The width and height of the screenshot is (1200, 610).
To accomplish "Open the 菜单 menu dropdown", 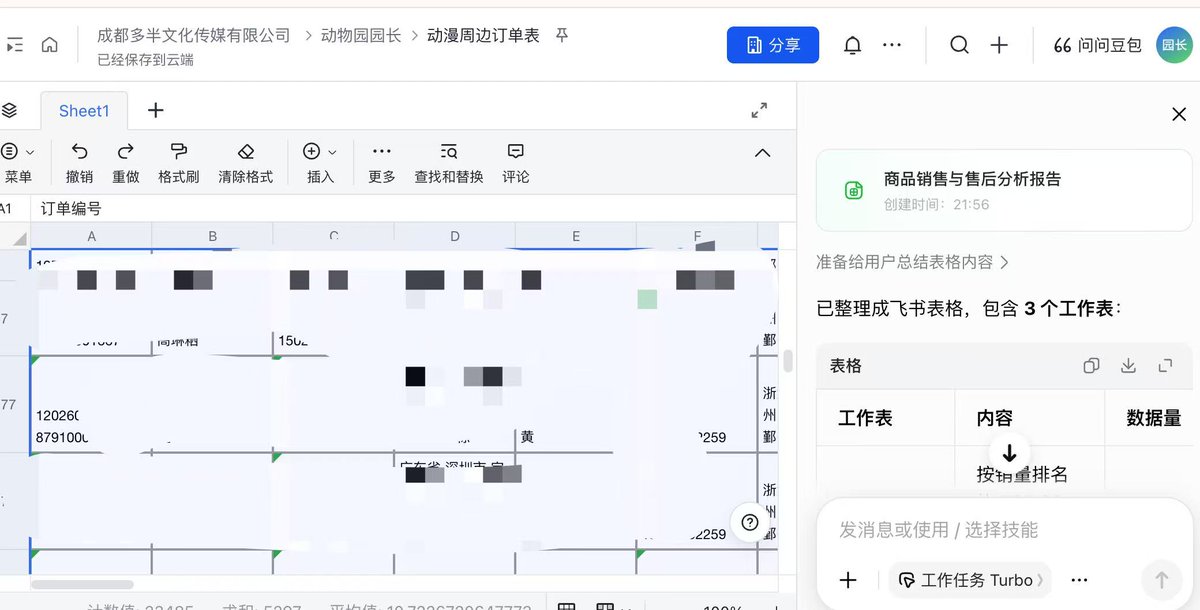I will pos(18,163).
